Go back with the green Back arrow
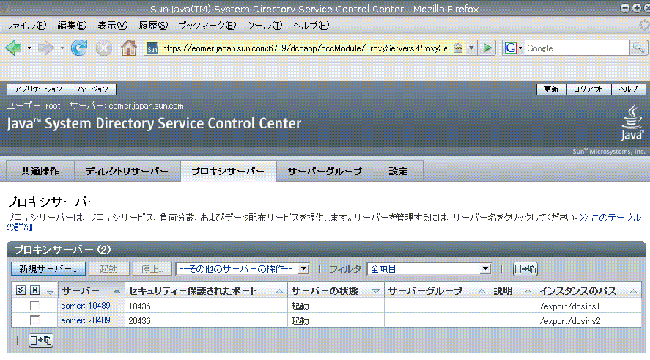 (x=14, y=48)
